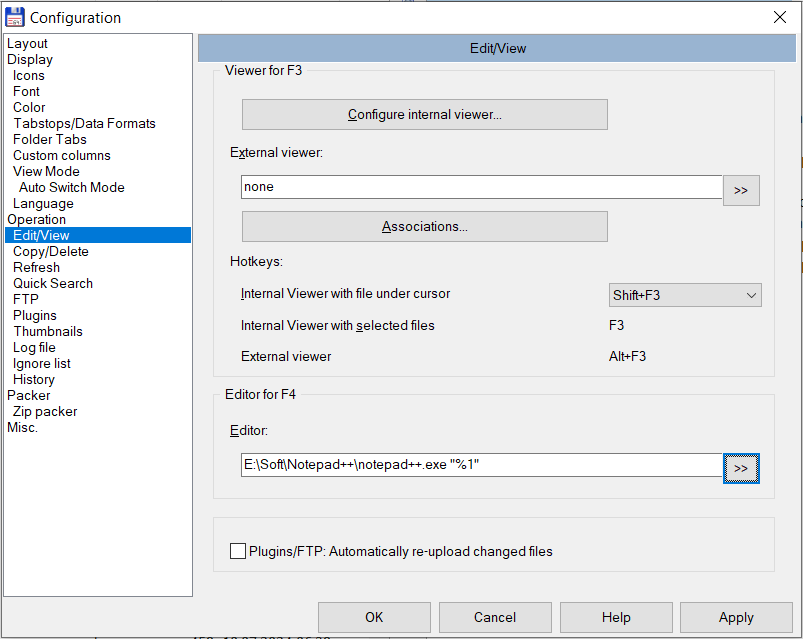
Task: Click the >> button beside Editor field
Action: 741,468
